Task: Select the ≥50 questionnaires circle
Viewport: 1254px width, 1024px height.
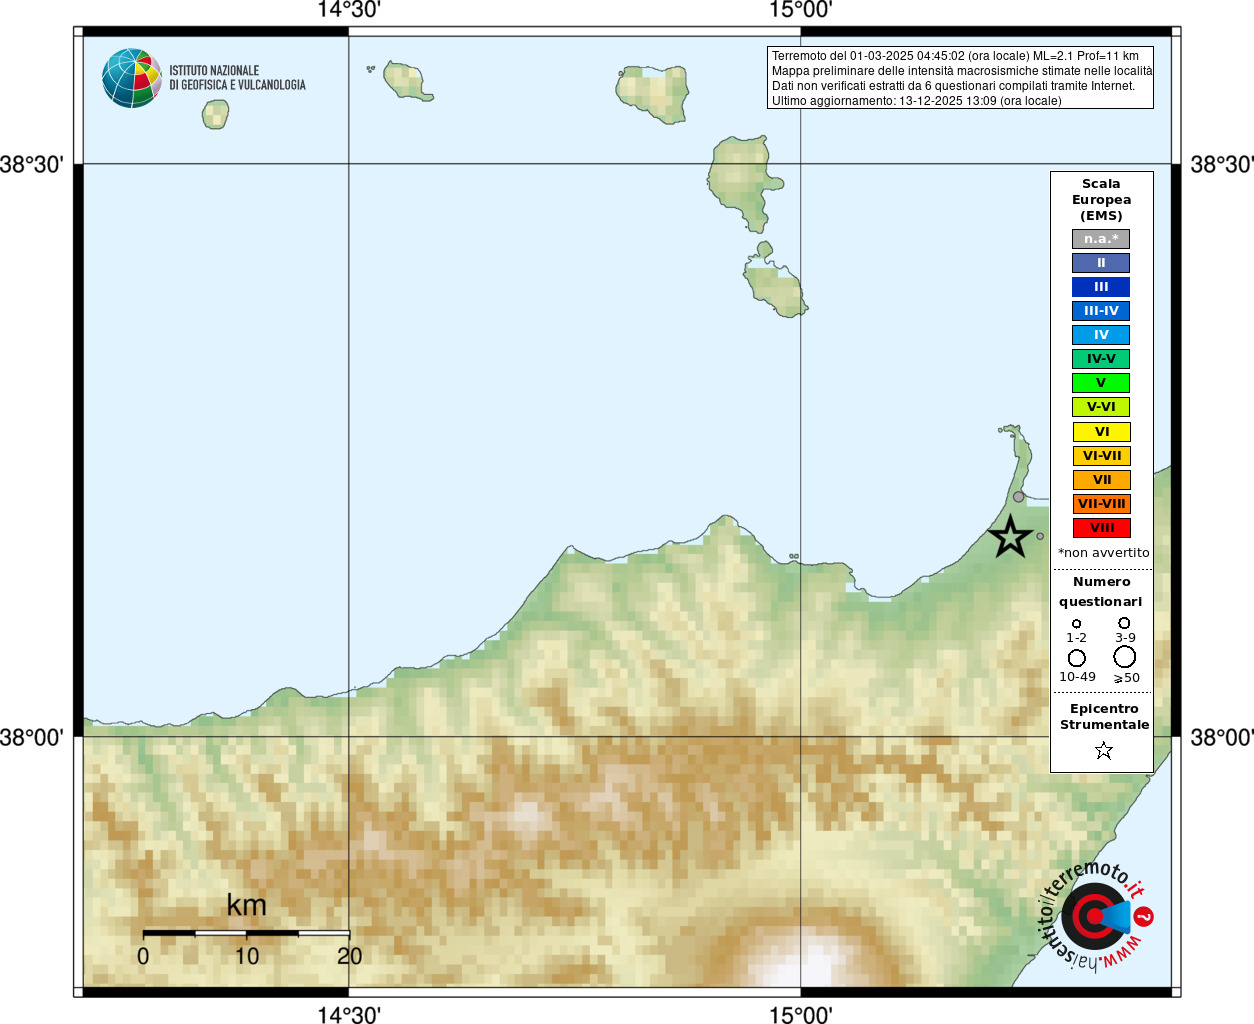Action: click(1125, 657)
